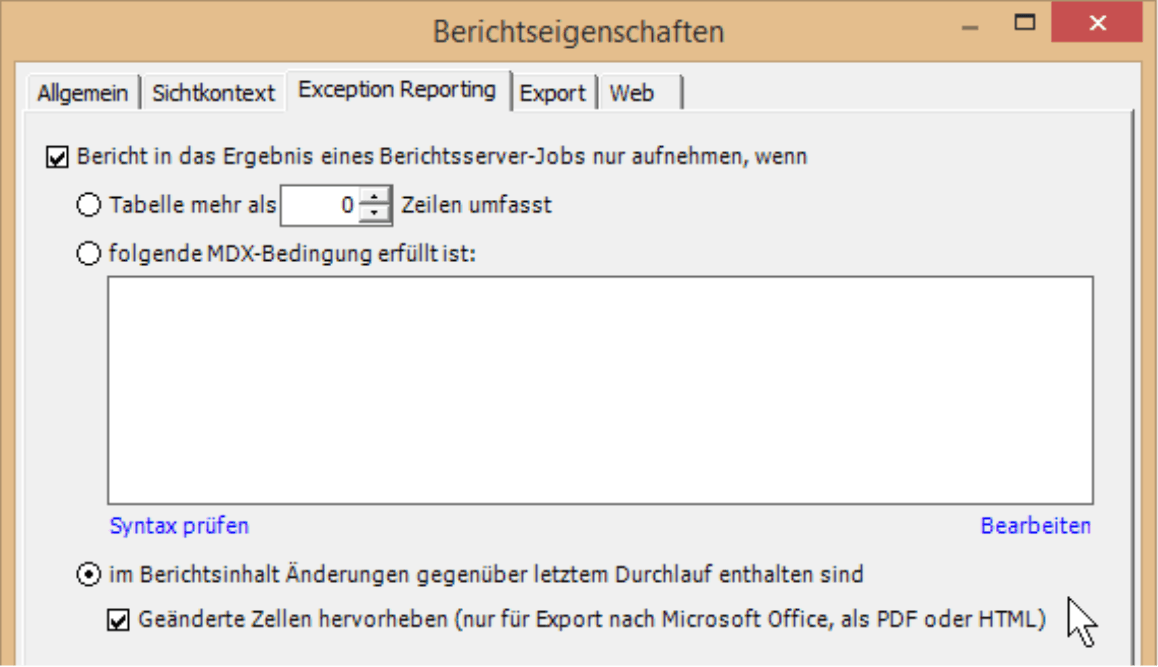Switch to the Allgemein tab

82,93
